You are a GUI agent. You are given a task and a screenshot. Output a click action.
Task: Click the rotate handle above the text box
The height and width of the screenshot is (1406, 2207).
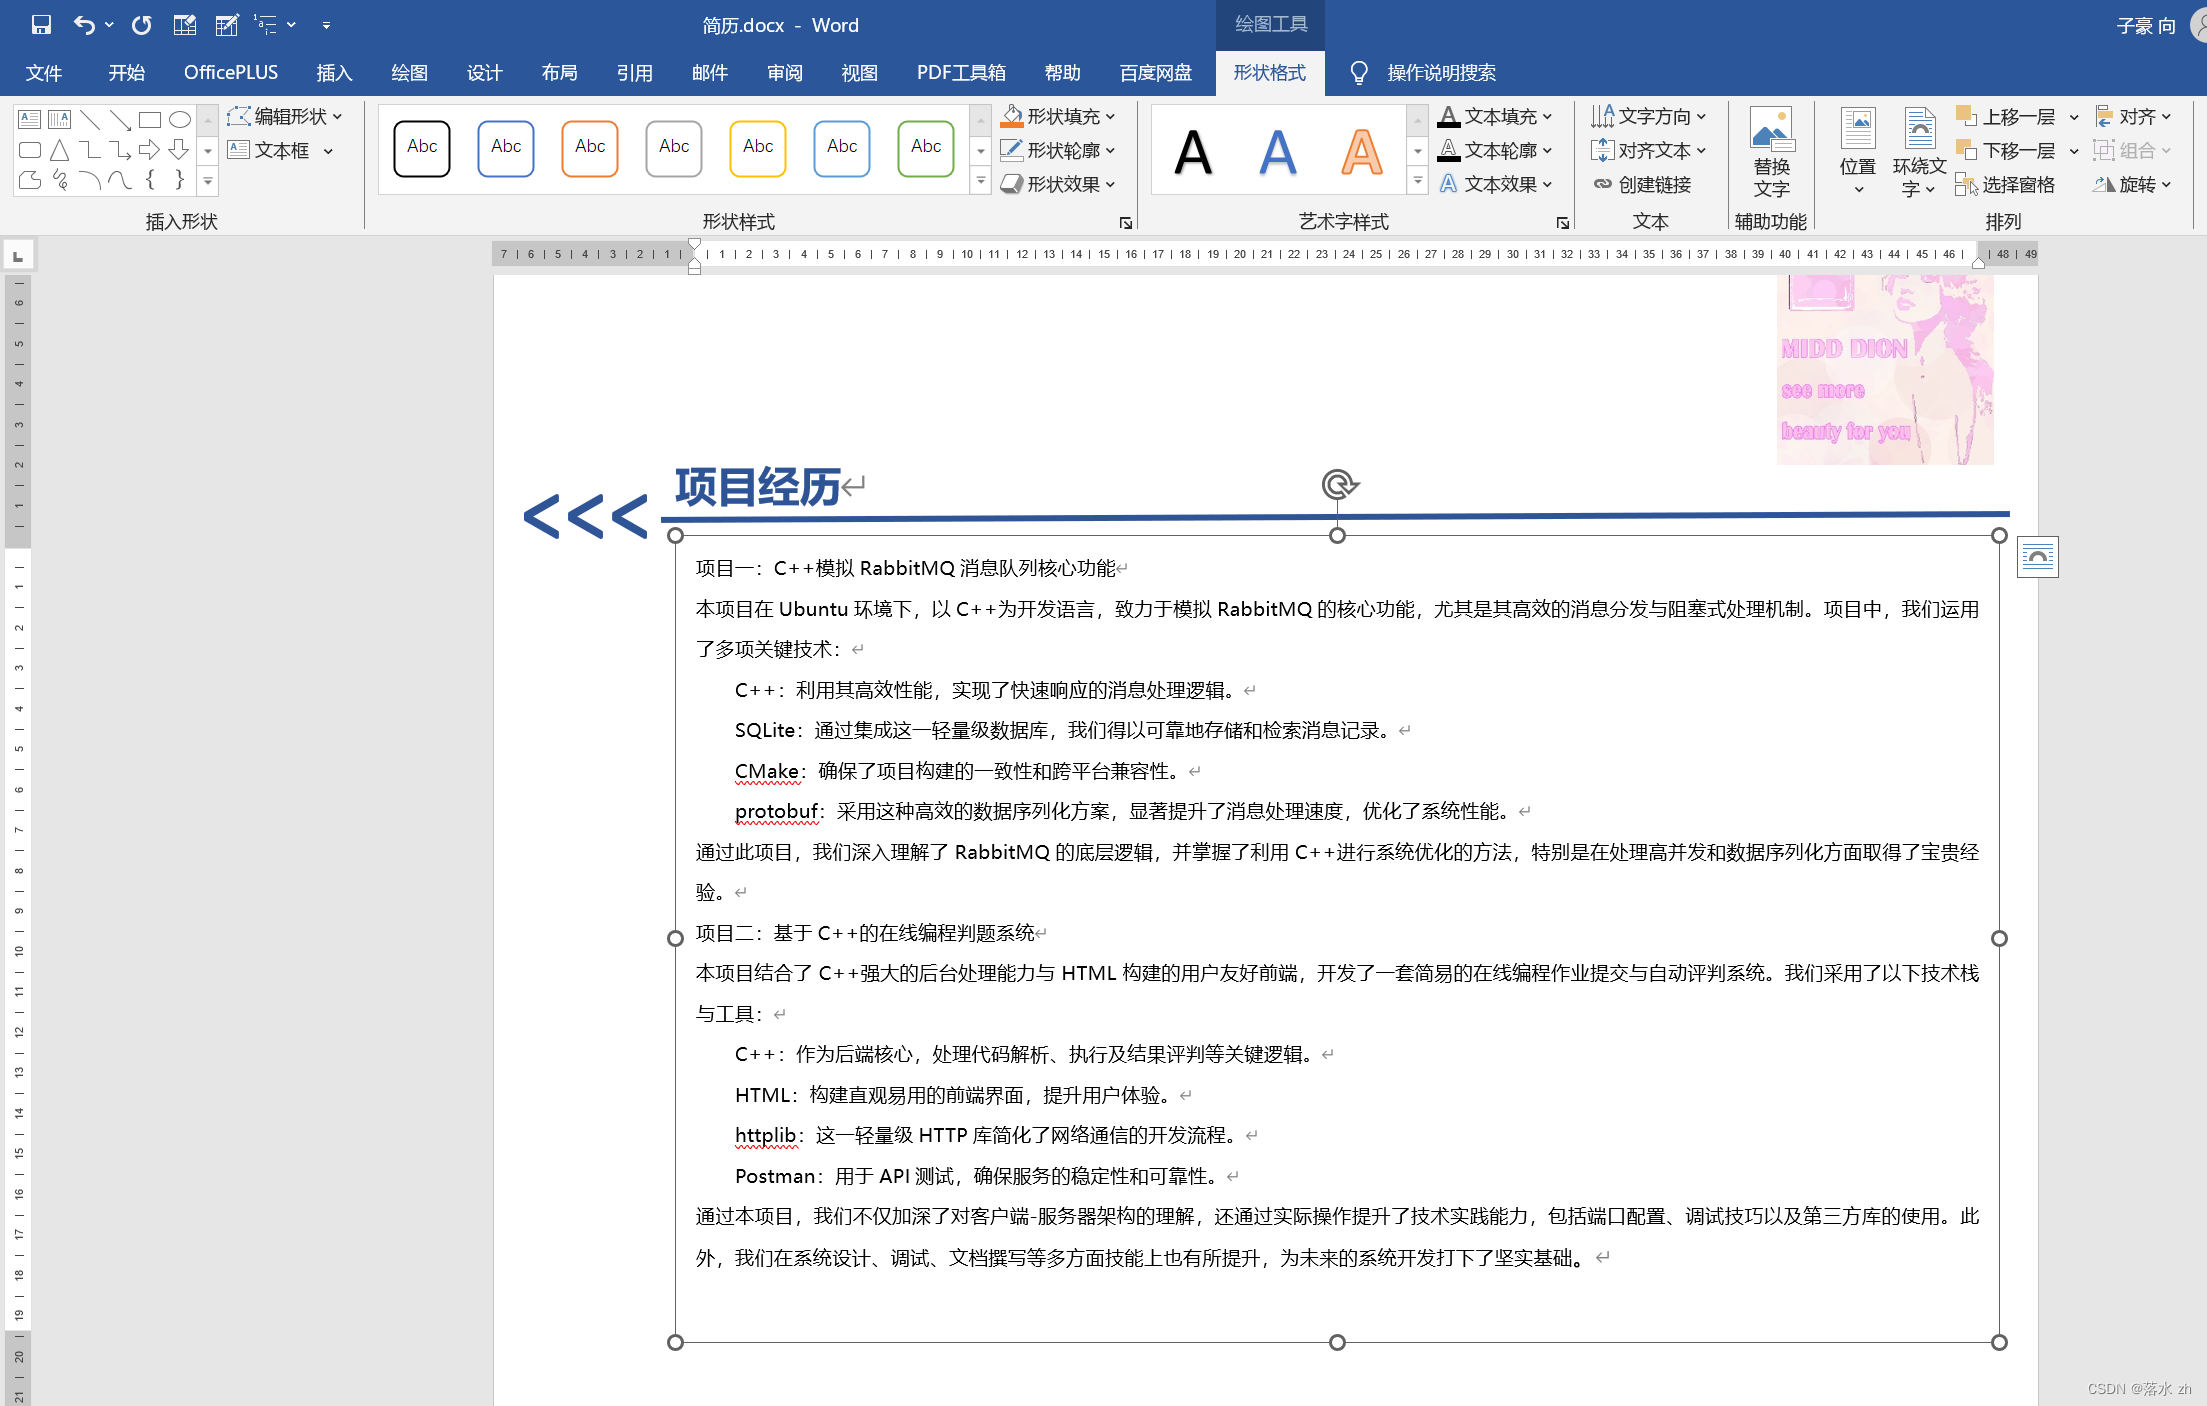tap(1338, 484)
